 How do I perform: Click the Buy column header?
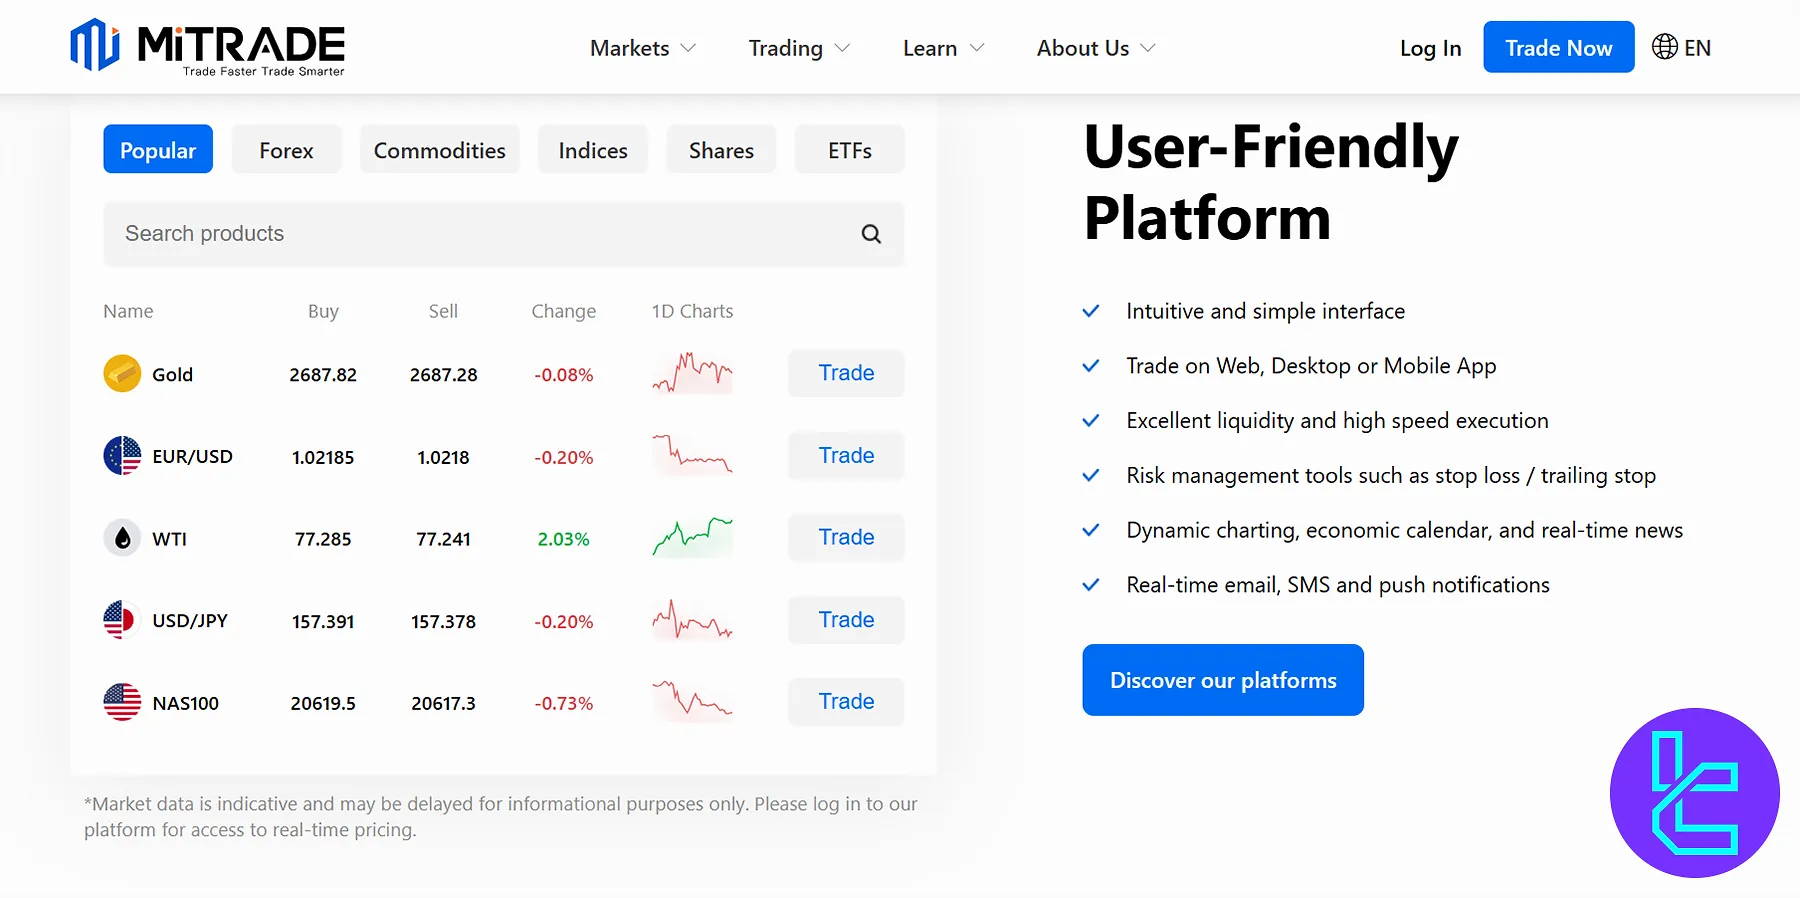click(x=323, y=311)
